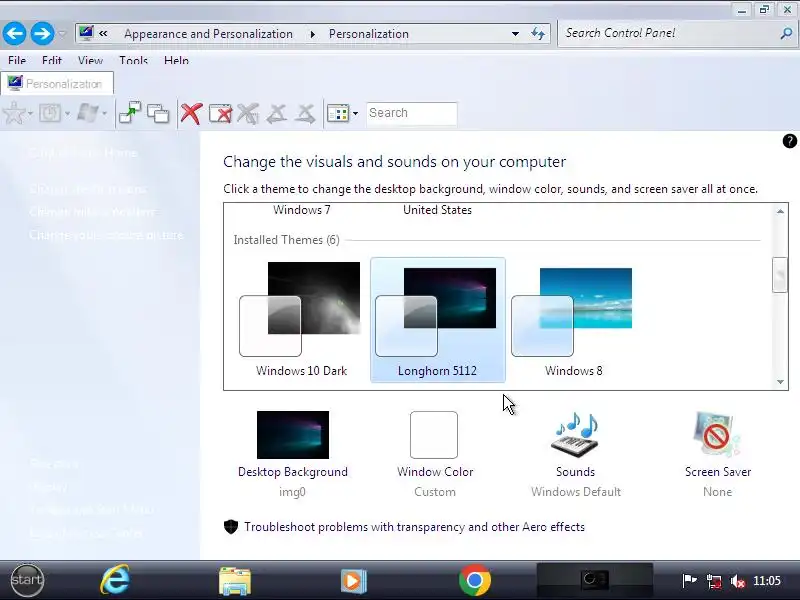Open the Tools menu

133,60
